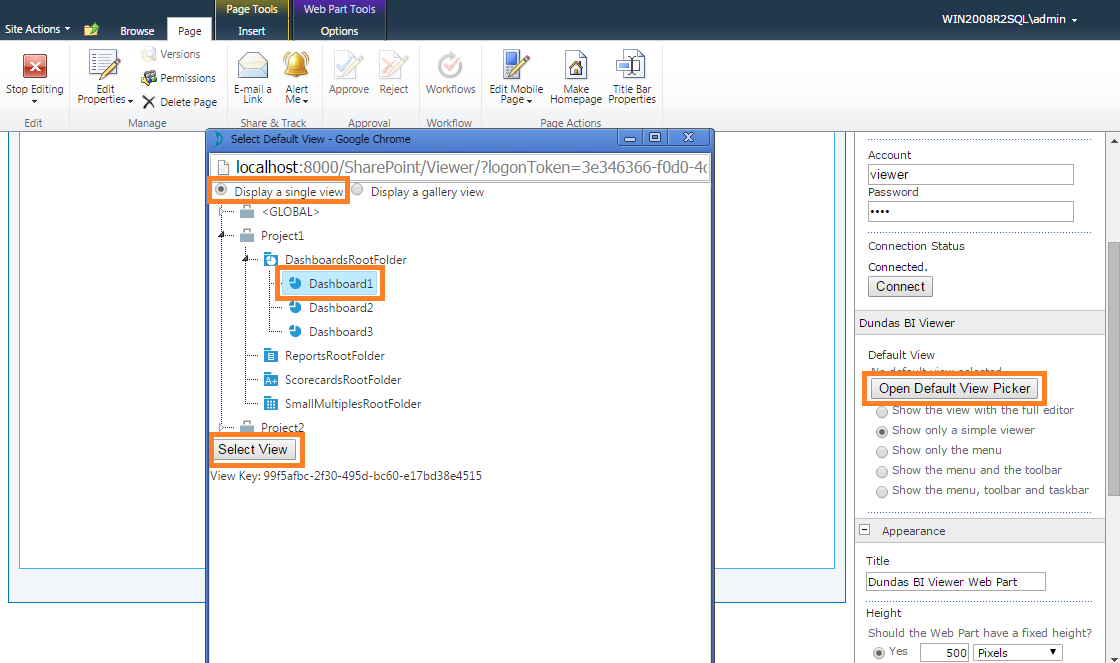Open the Insert tab under Page Tools

251,31
